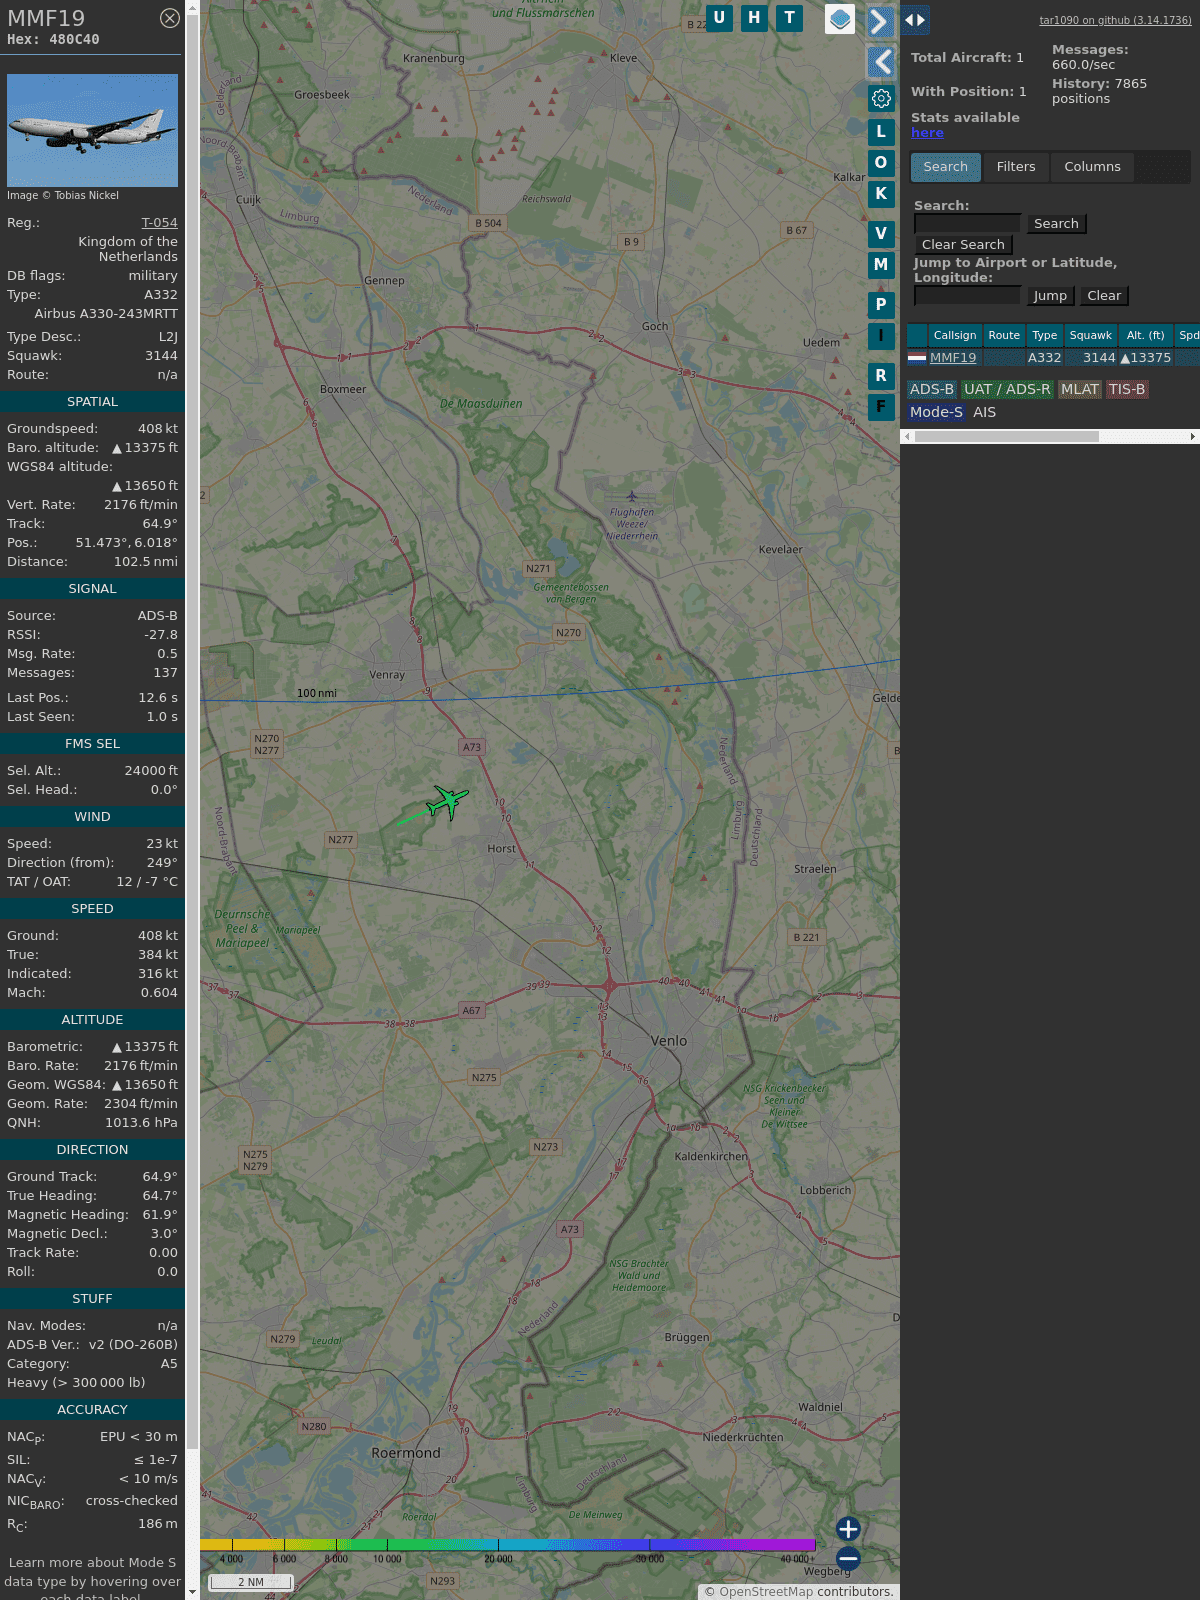Select the green aircraft icon on map
Viewport: 1200px width, 1600px height.
[x=447, y=801]
